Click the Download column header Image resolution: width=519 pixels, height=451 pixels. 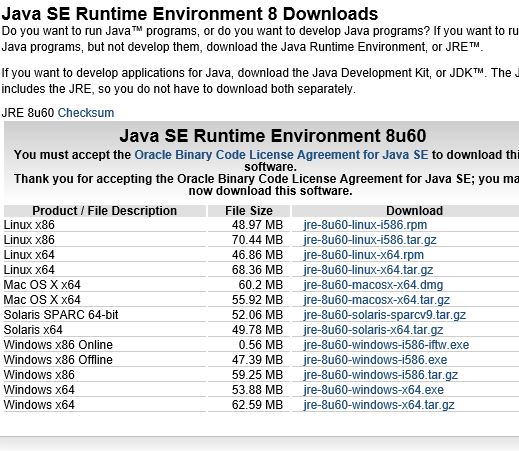coord(414,211)
